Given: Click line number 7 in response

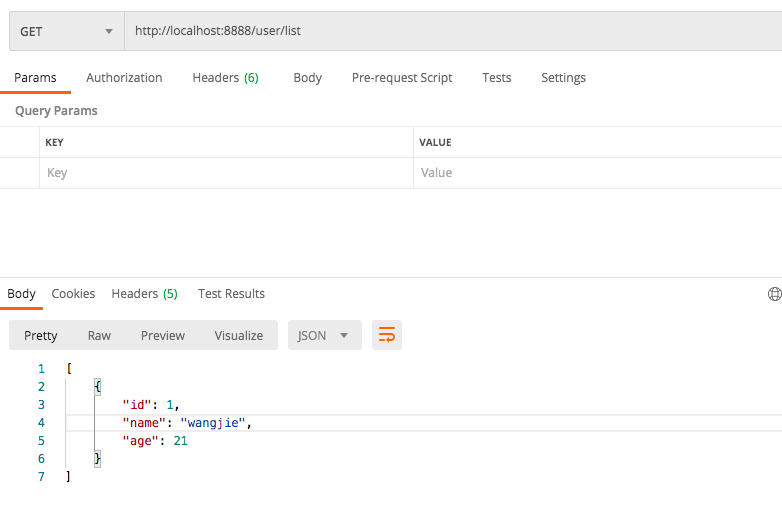Looking at the screenshot, I should click(x=41, y=477).
